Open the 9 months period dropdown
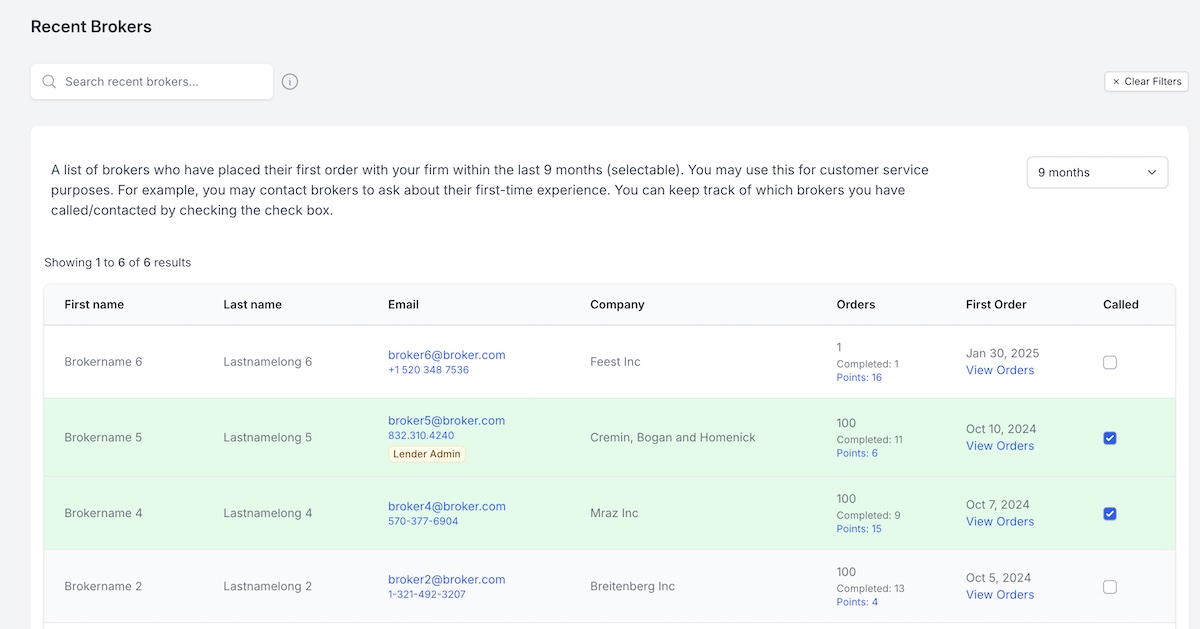1200x629 pixels. coord(1097,172)
